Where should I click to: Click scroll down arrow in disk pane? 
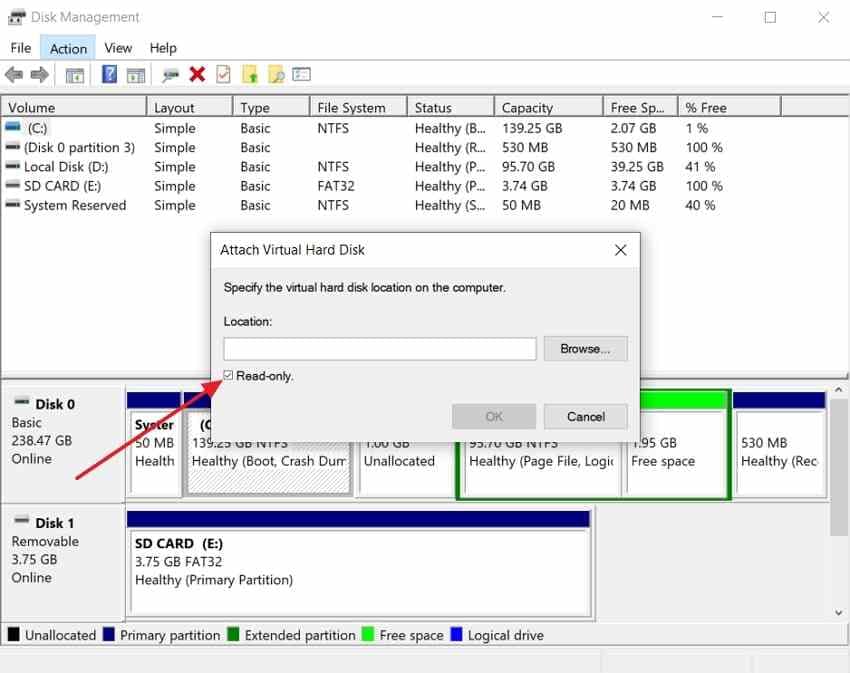[838, 613]
